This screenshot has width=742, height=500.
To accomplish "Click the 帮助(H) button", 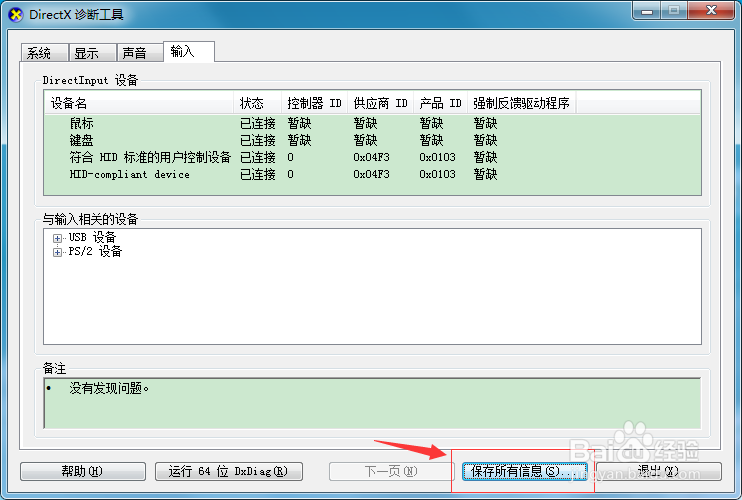I will [x=83, y=471].
